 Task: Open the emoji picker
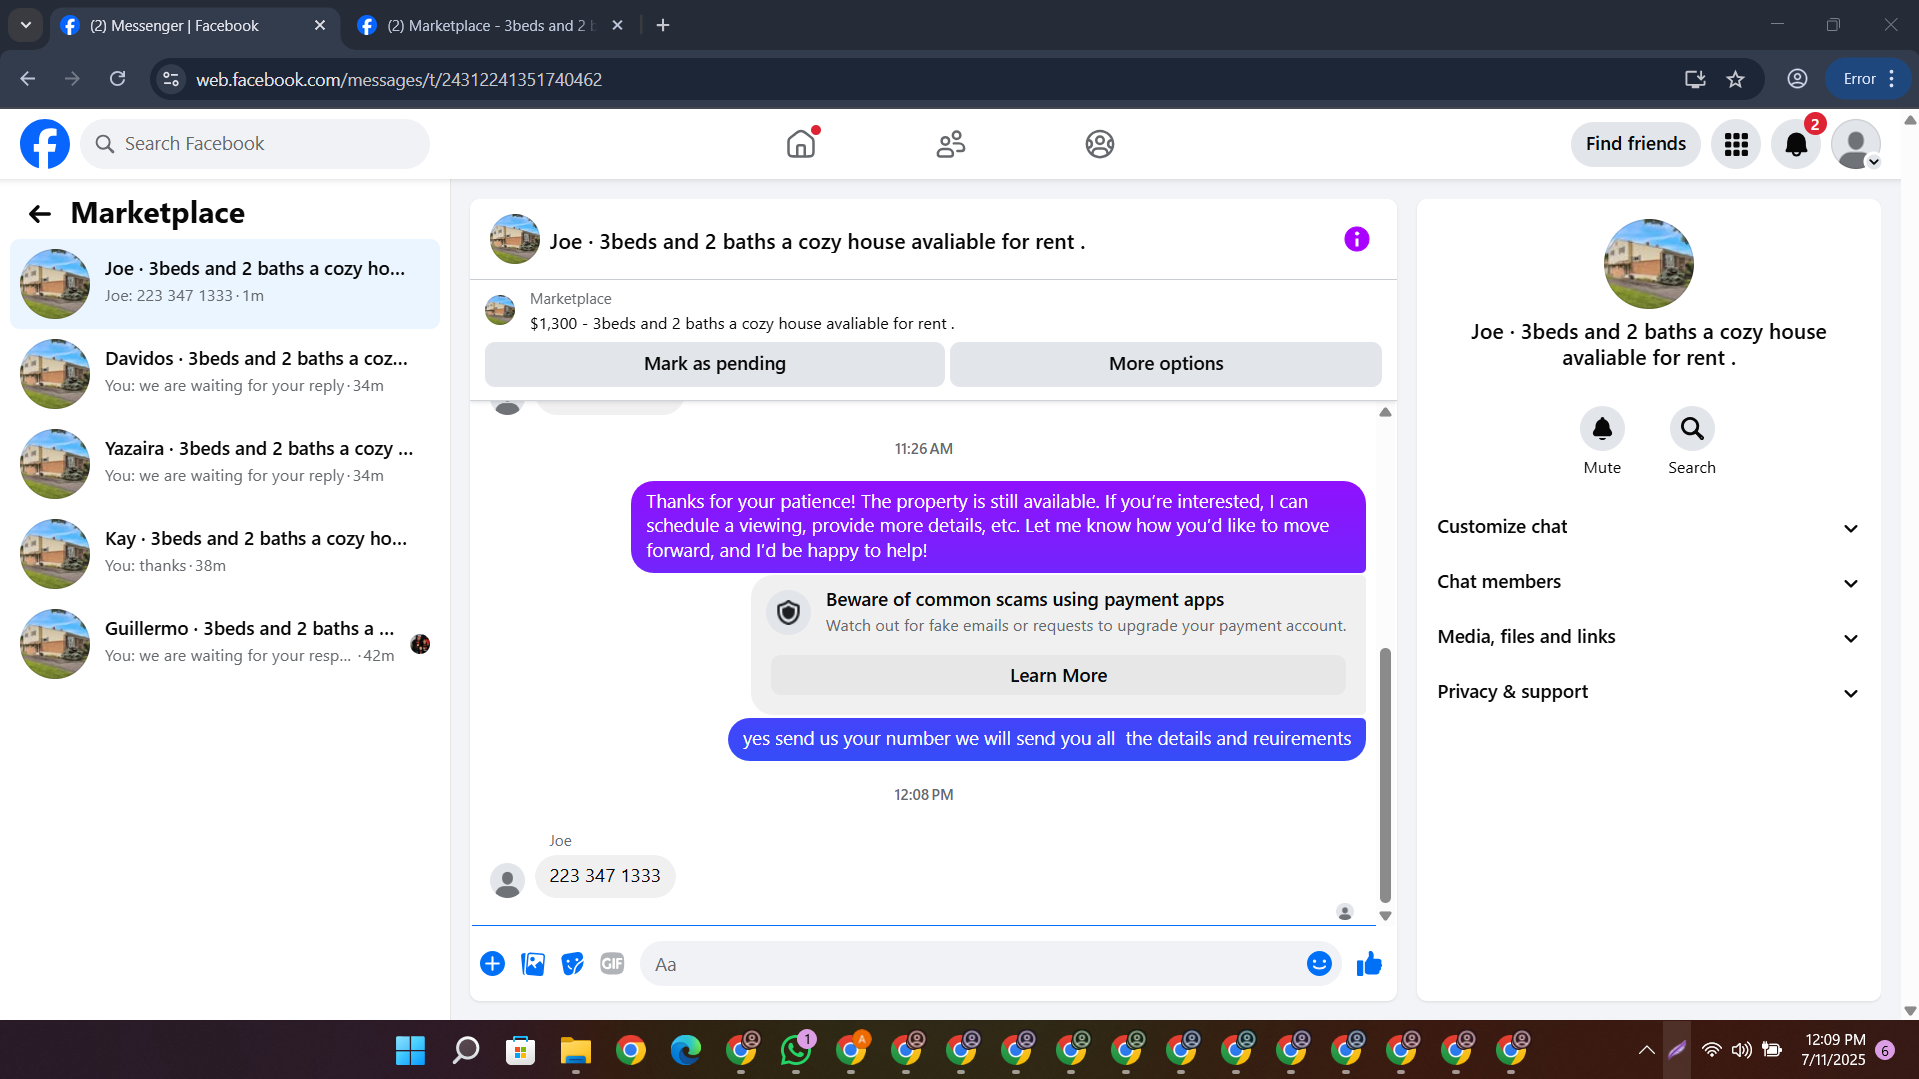click(1319, 964)
